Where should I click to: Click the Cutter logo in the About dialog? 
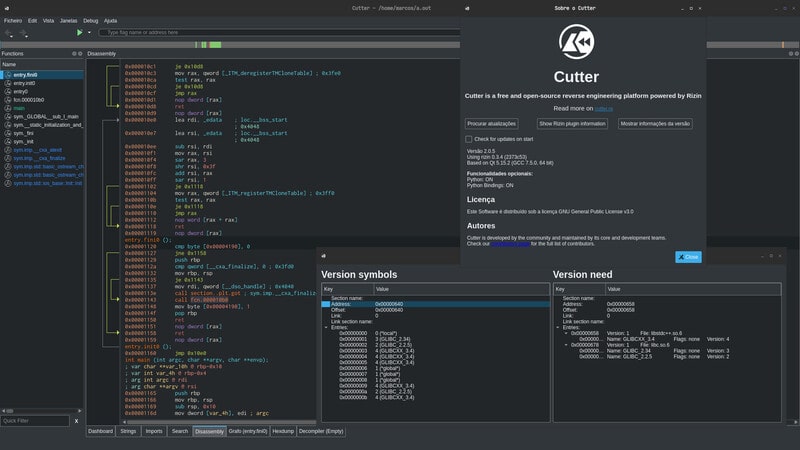tap(576, 42)
